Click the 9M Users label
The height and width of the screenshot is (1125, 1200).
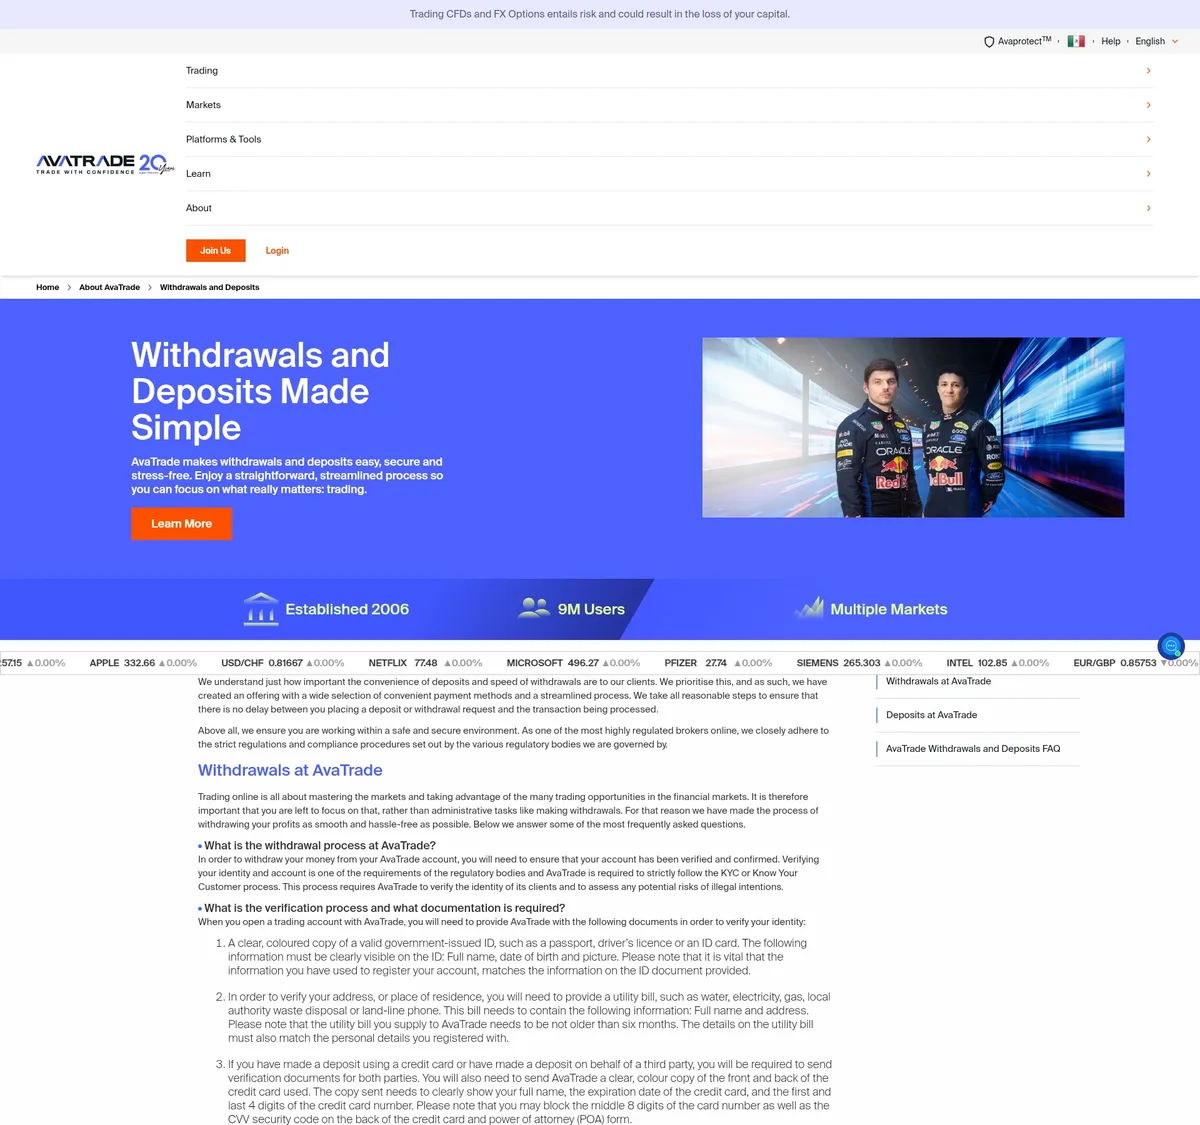point(591,609)
